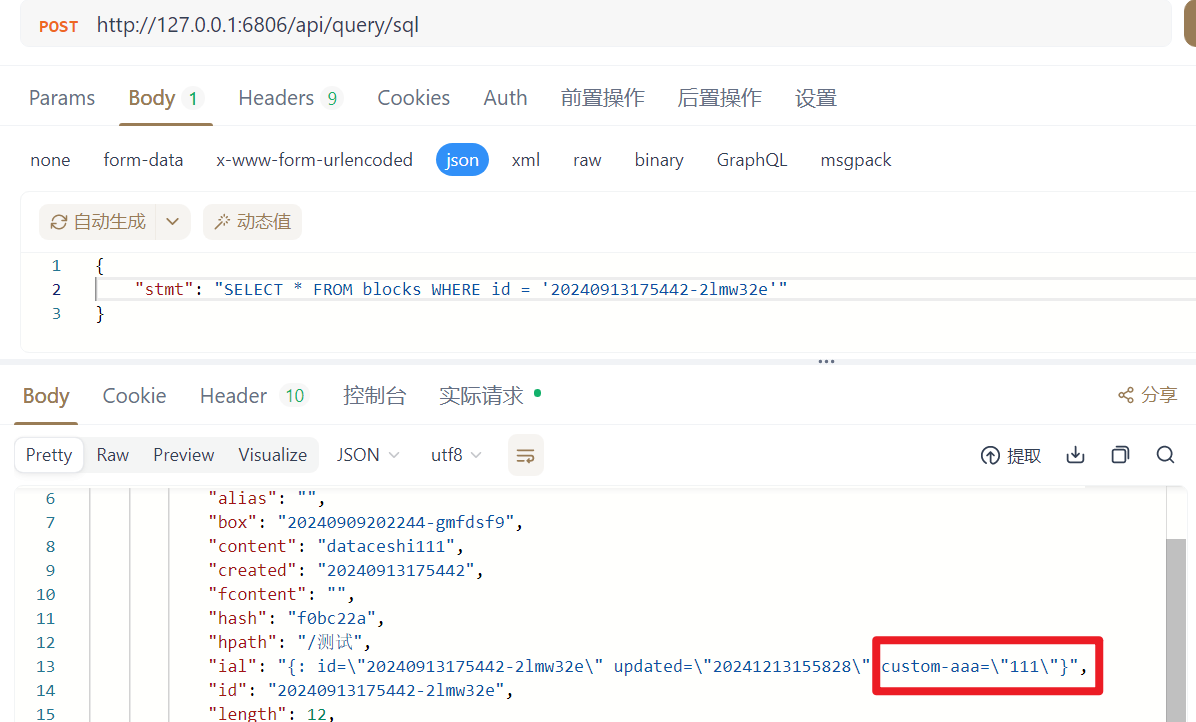Image resolution: width=1196 pixels, height=722 pixels.
Task: Copy the response using the copy icon
Action: (x=1119, y=454)
